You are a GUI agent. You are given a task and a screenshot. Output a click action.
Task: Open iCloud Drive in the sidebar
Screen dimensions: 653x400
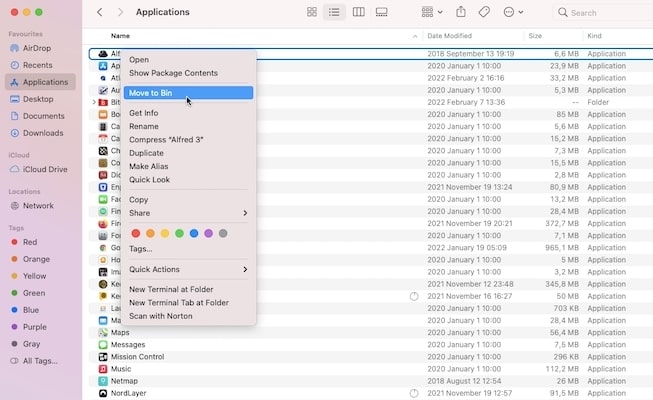[x=41, y=170]
